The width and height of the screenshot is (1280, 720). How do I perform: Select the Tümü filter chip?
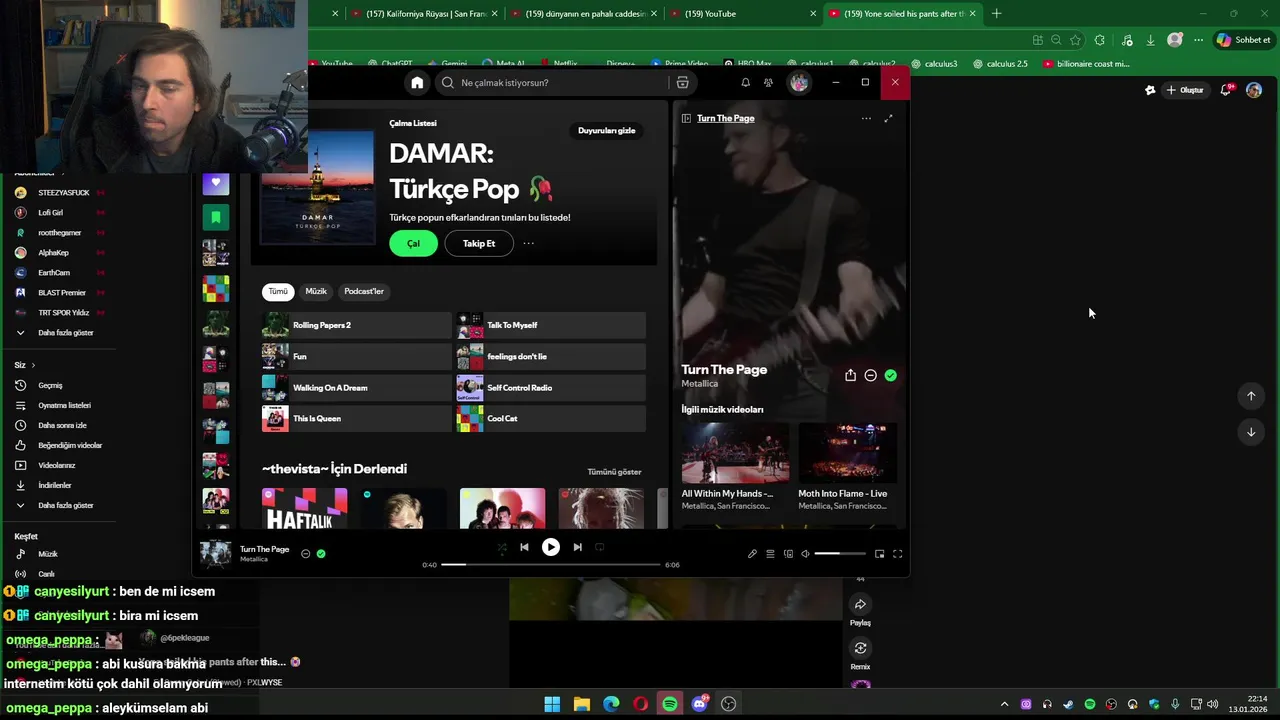(278, 291)
